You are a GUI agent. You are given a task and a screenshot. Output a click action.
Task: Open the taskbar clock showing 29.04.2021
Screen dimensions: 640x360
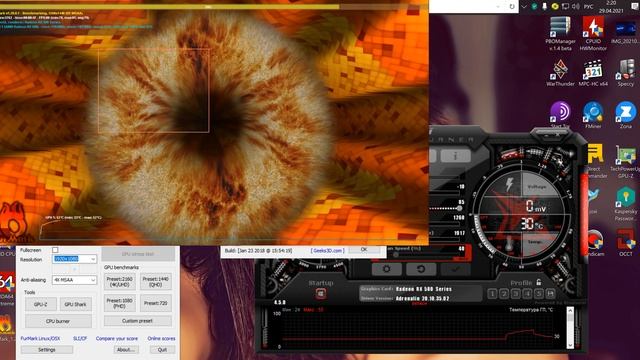(611, 7)
